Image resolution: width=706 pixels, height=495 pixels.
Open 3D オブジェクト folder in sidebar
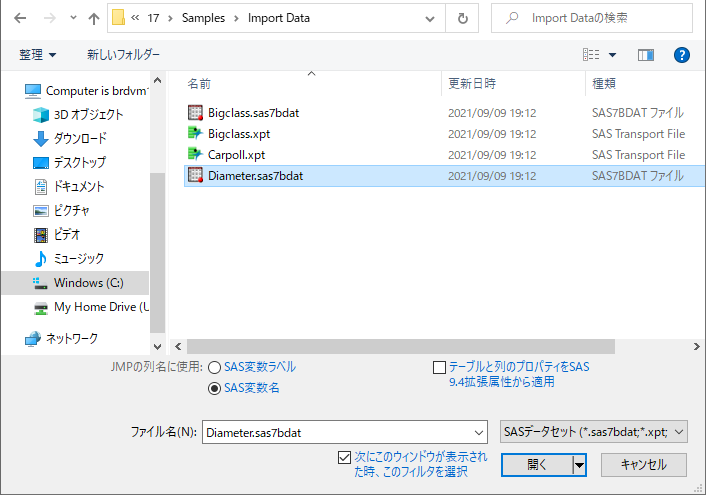pos(77,115)
